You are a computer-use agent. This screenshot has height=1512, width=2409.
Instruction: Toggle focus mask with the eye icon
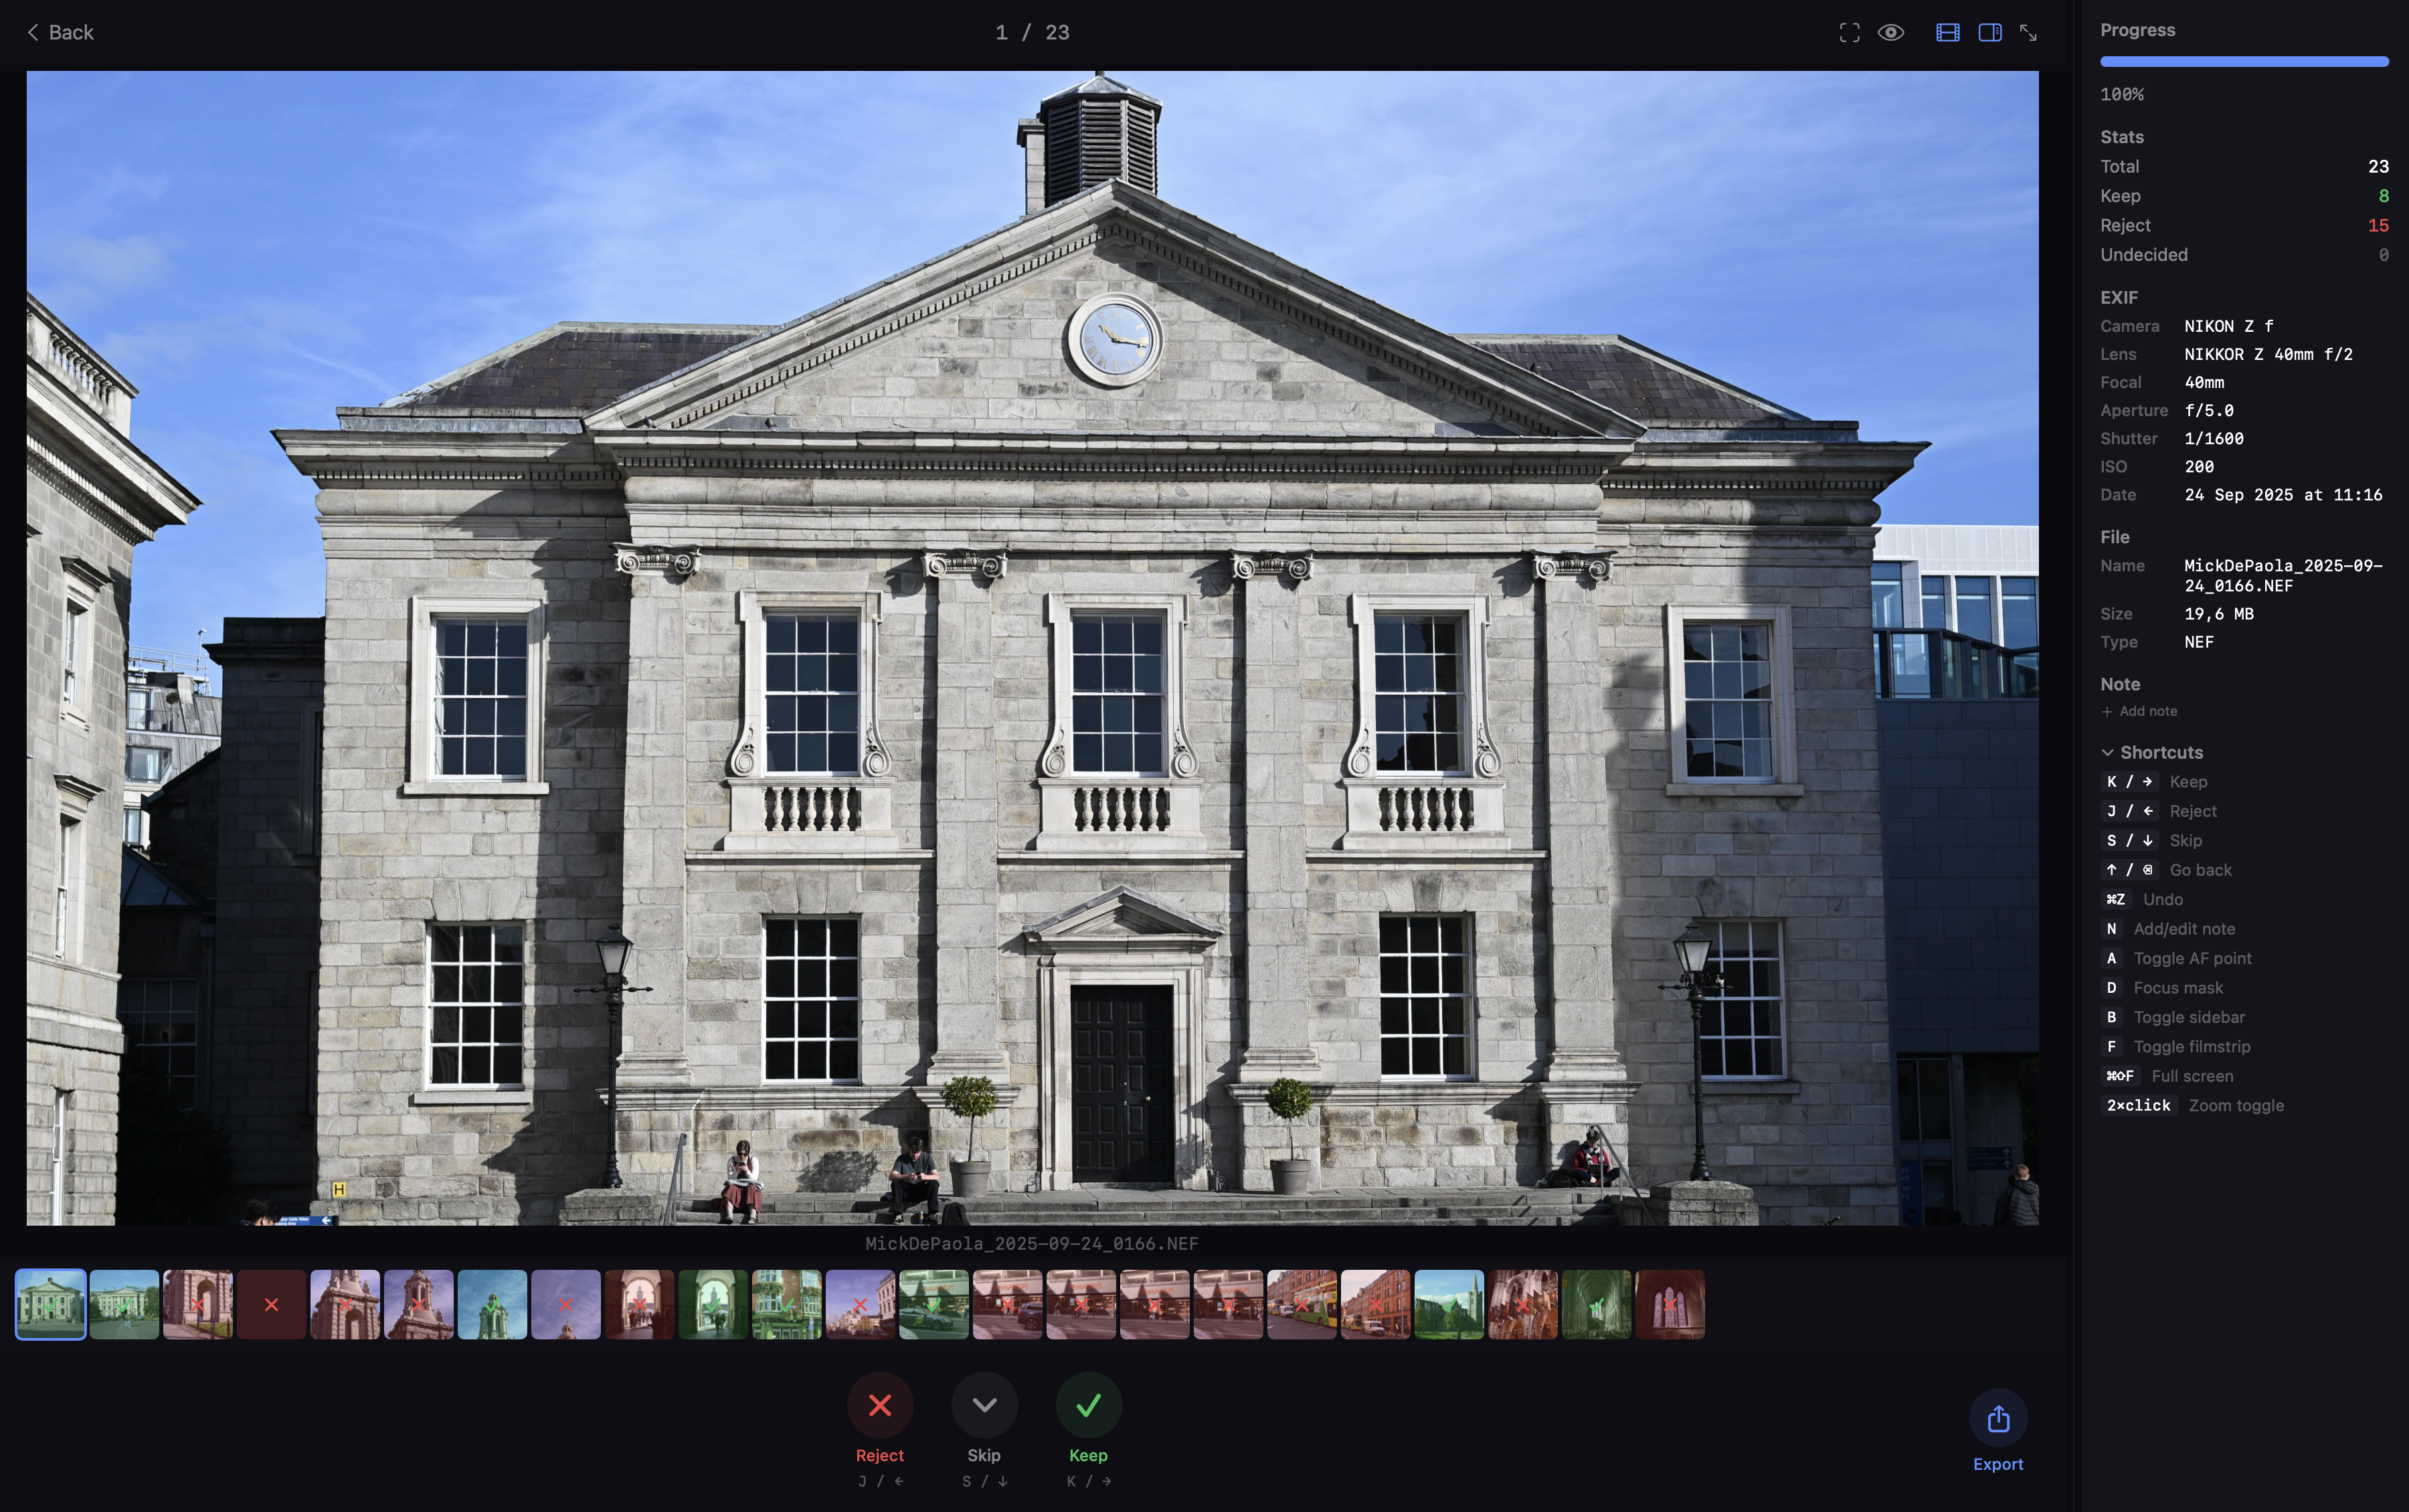coord(1890,32)
